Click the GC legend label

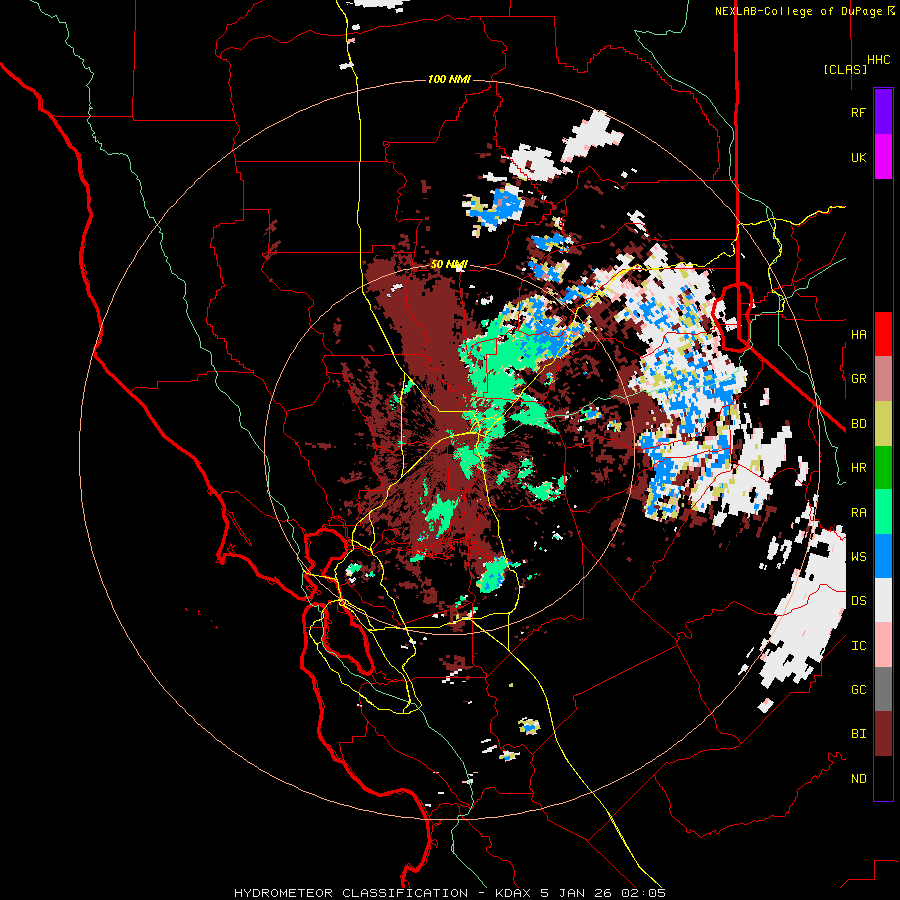(x=858, y=690)
